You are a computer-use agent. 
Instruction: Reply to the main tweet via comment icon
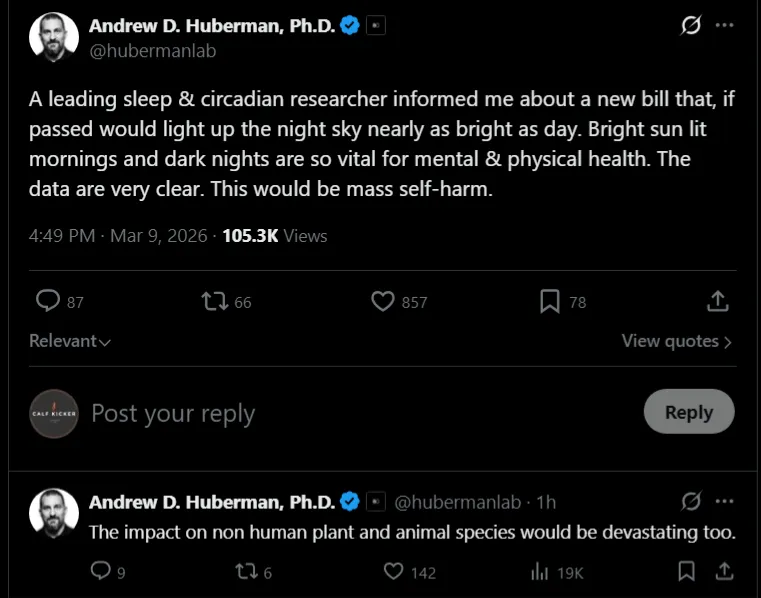tap(48, 301)
